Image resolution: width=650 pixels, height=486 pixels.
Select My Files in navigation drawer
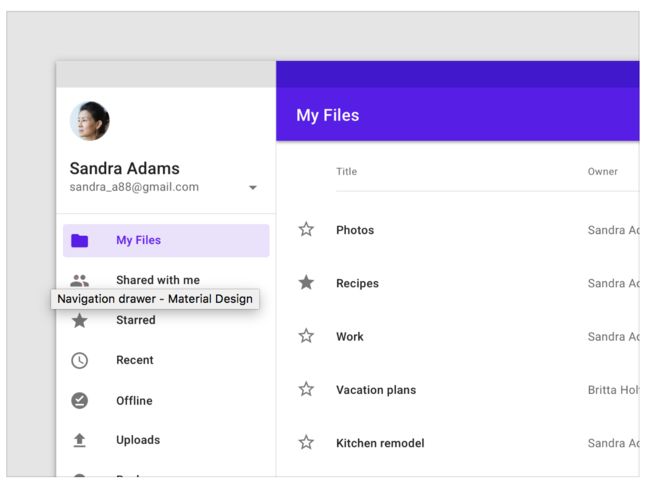(x=166, y=241)
